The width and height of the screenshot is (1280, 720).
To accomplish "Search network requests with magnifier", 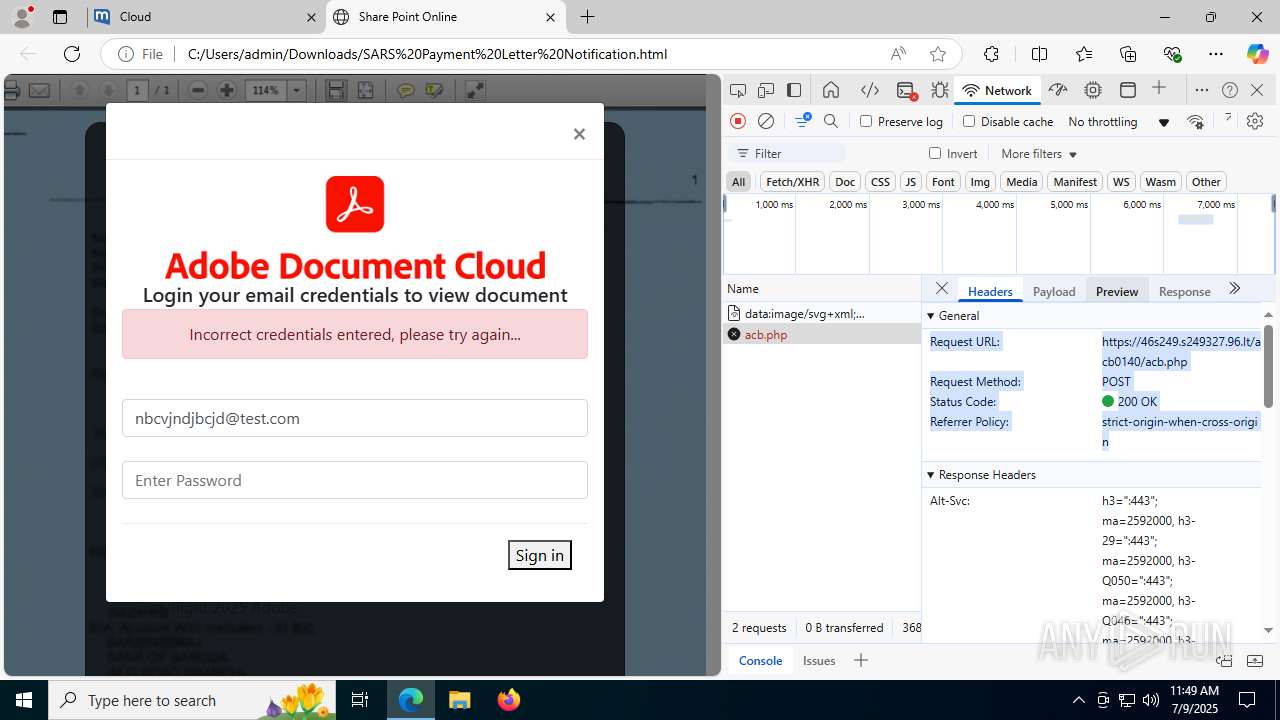I will 831,121.
